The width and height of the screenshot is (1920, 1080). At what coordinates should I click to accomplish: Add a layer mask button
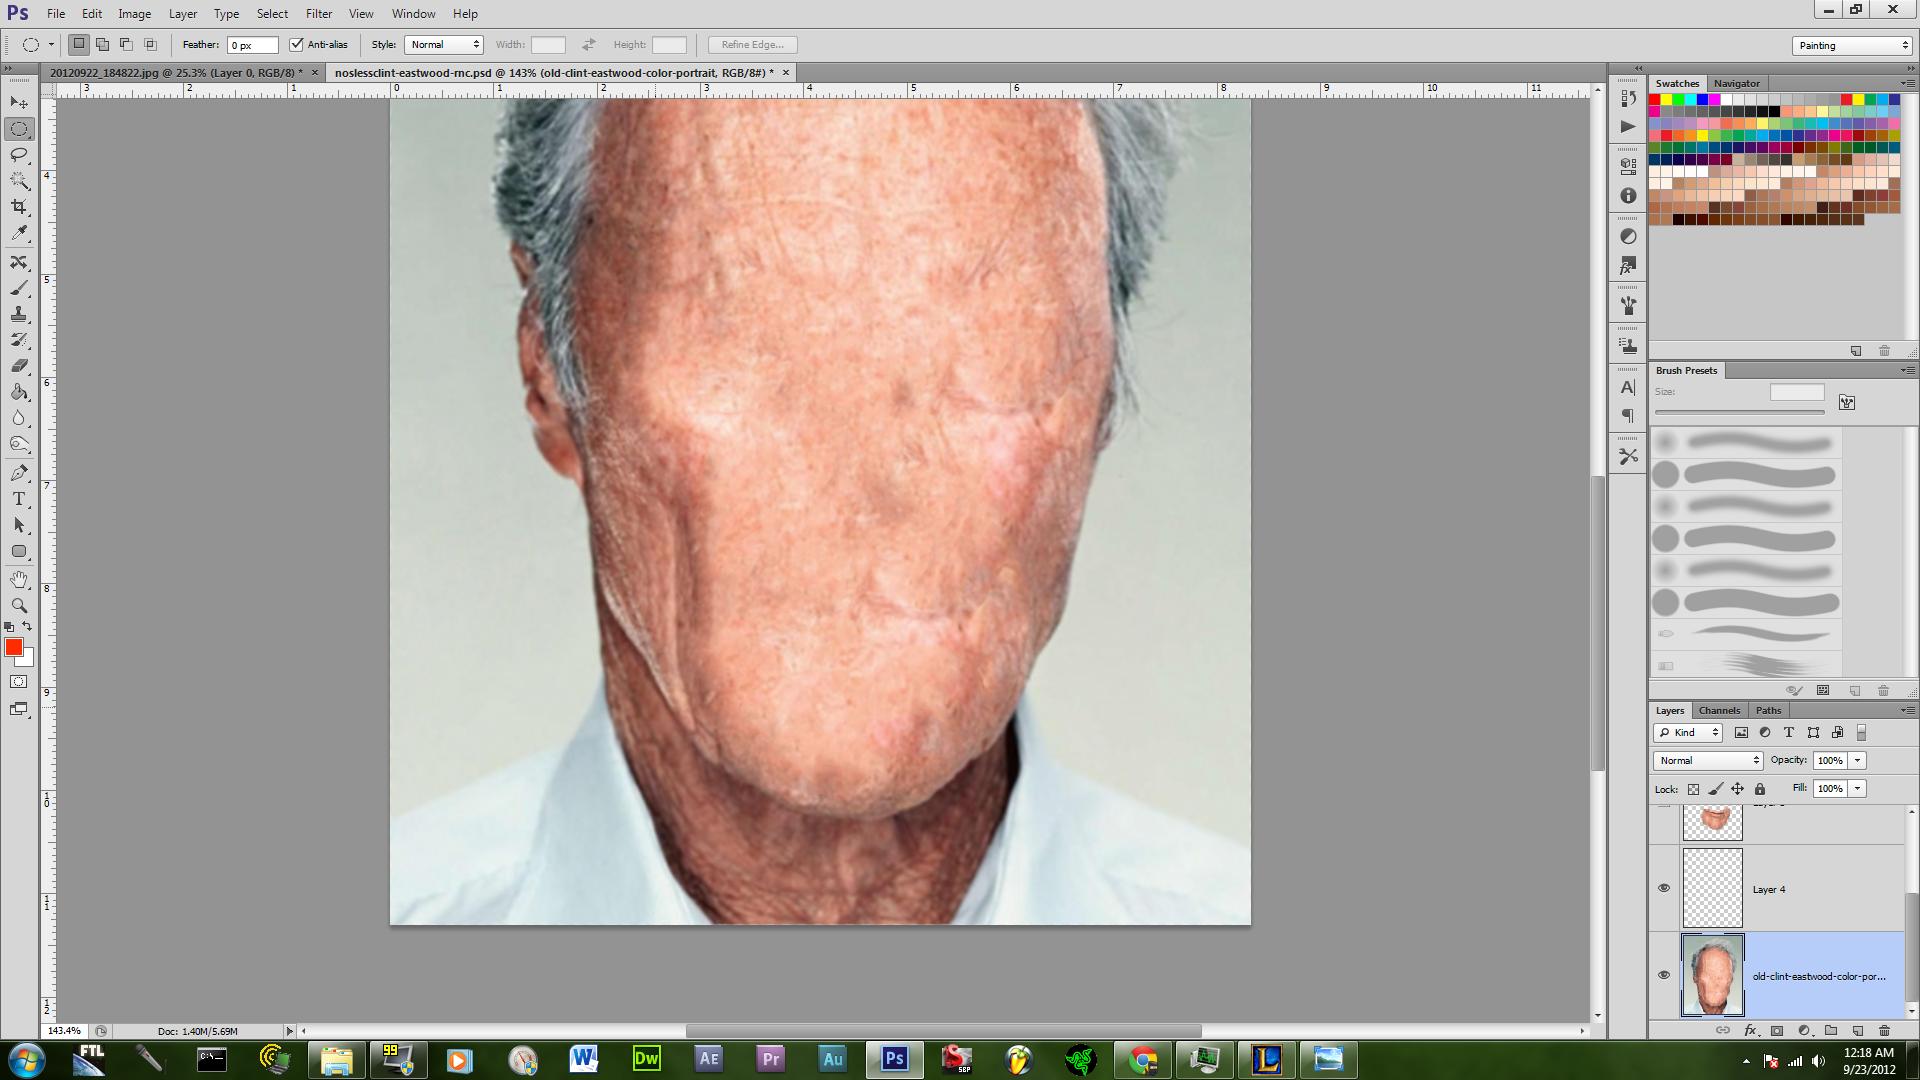pyautogui.click(x=1777, y=1030)
